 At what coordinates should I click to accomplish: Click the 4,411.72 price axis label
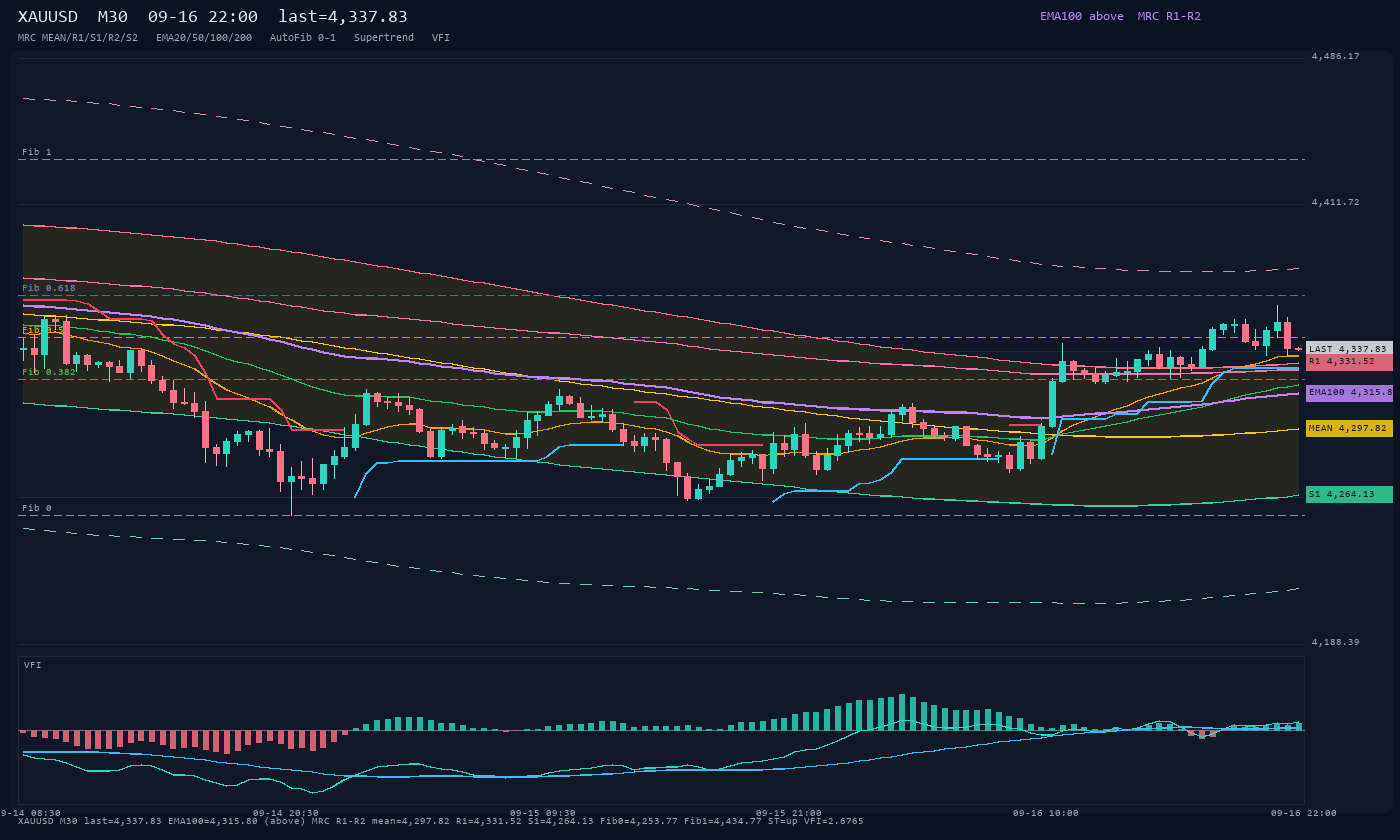(x=1336, y=202)
